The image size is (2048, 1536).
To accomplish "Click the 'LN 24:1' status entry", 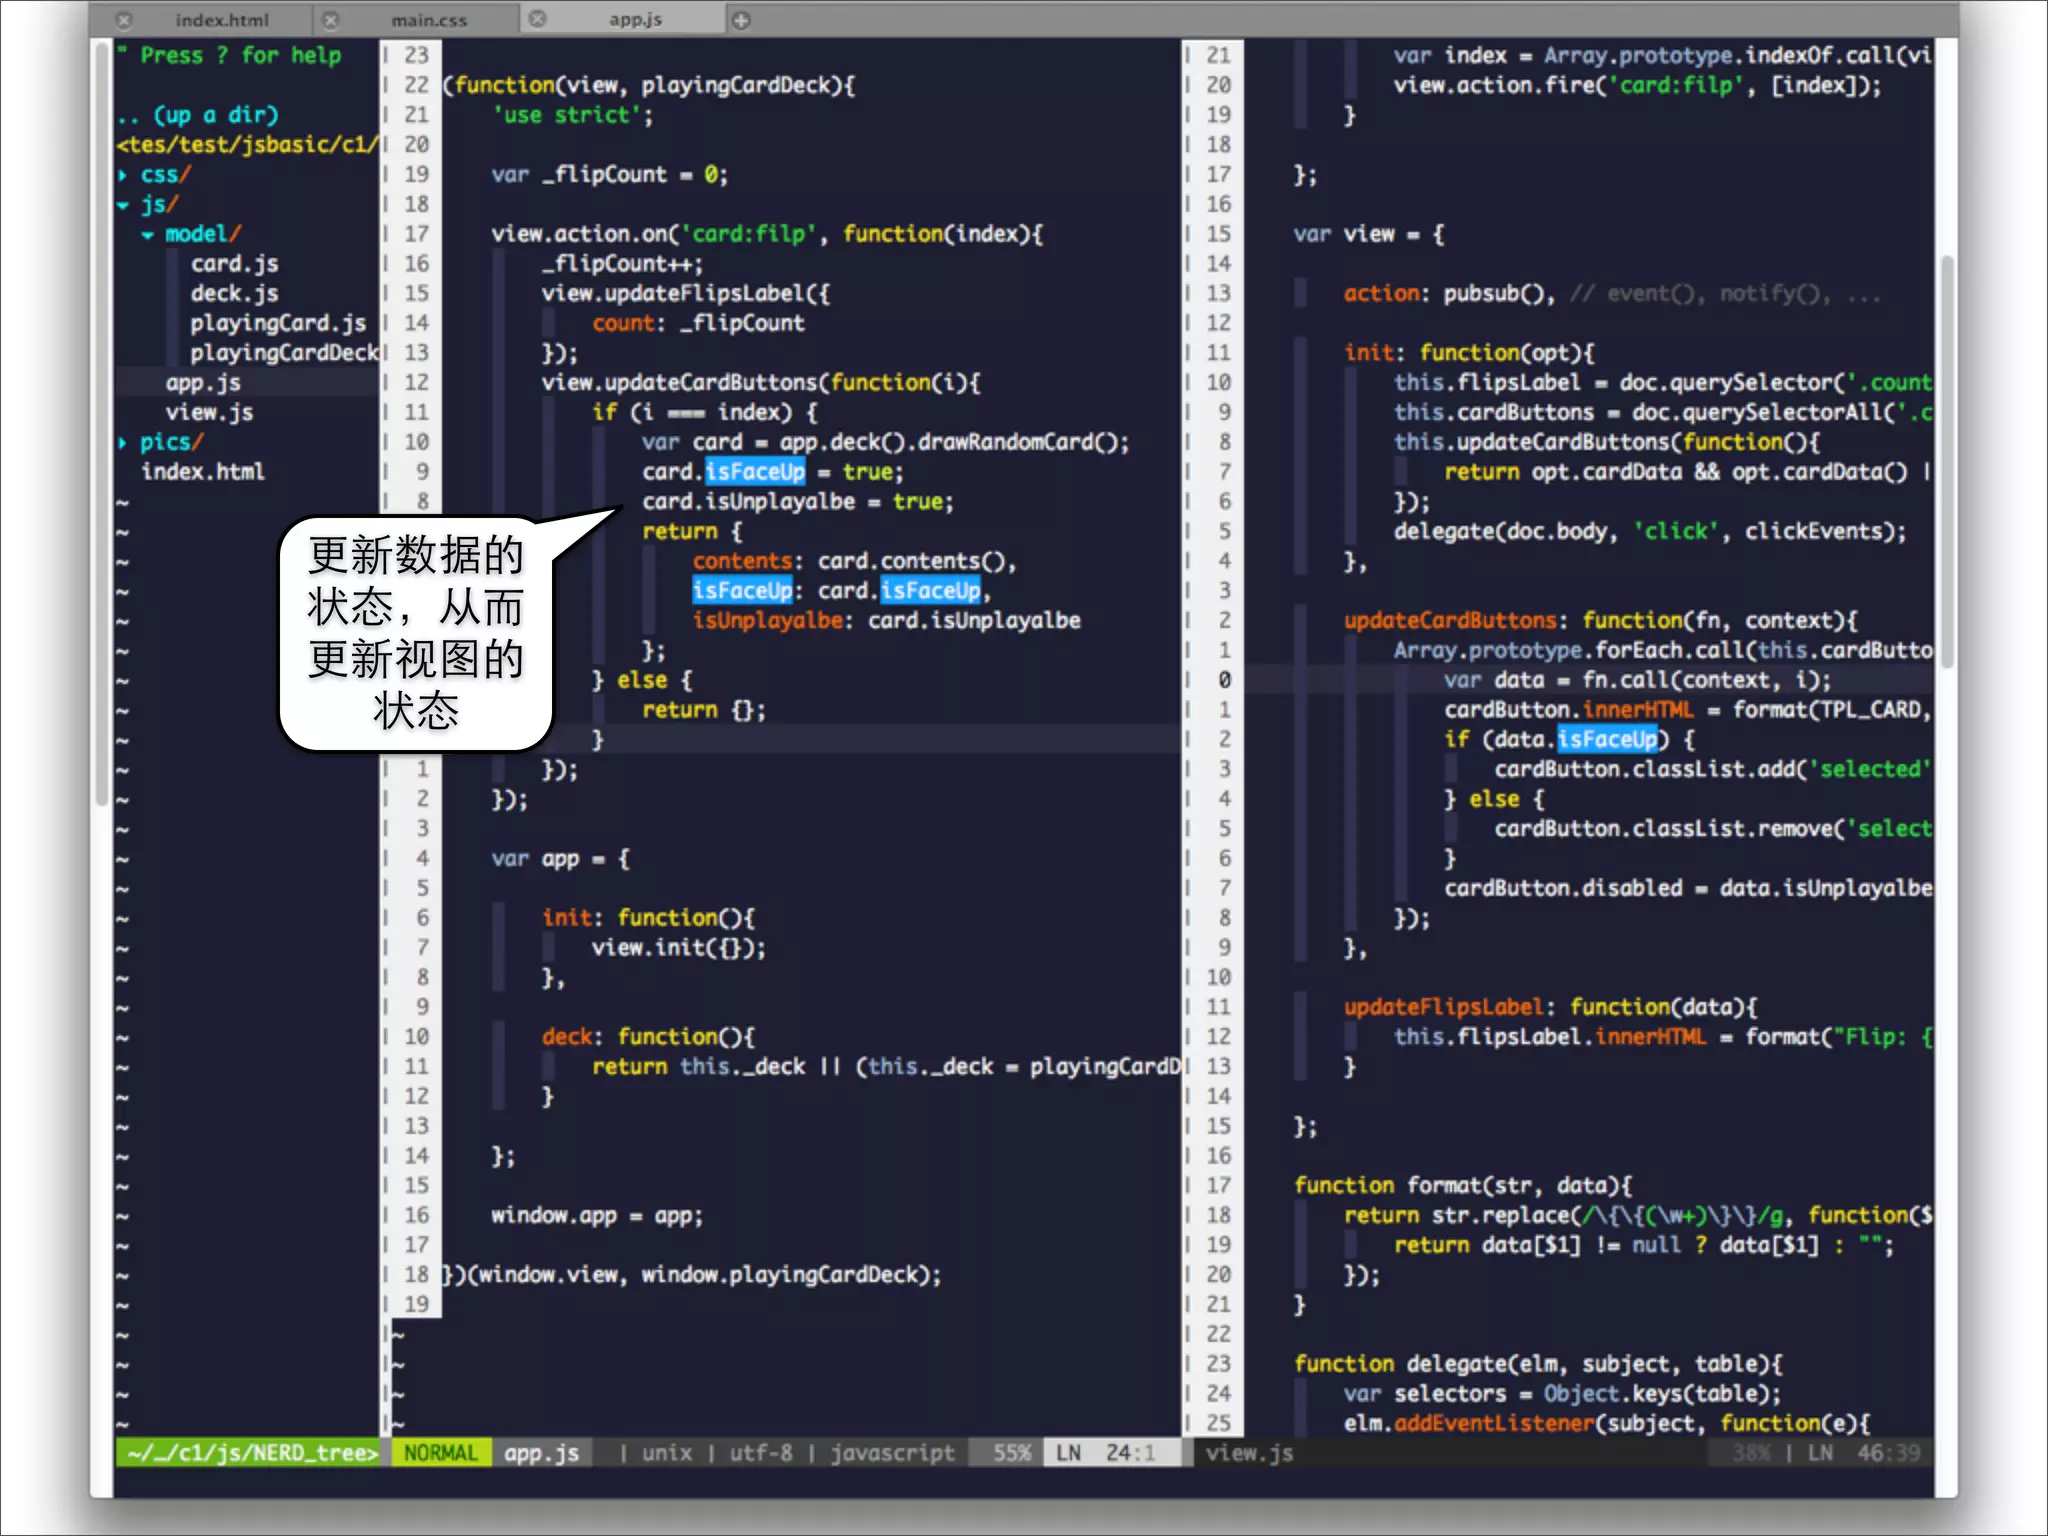I will point(1105,1453).
